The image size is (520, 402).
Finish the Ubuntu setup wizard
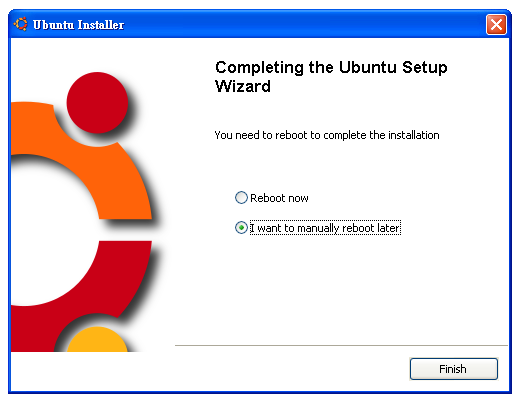[x=453, y=369]
